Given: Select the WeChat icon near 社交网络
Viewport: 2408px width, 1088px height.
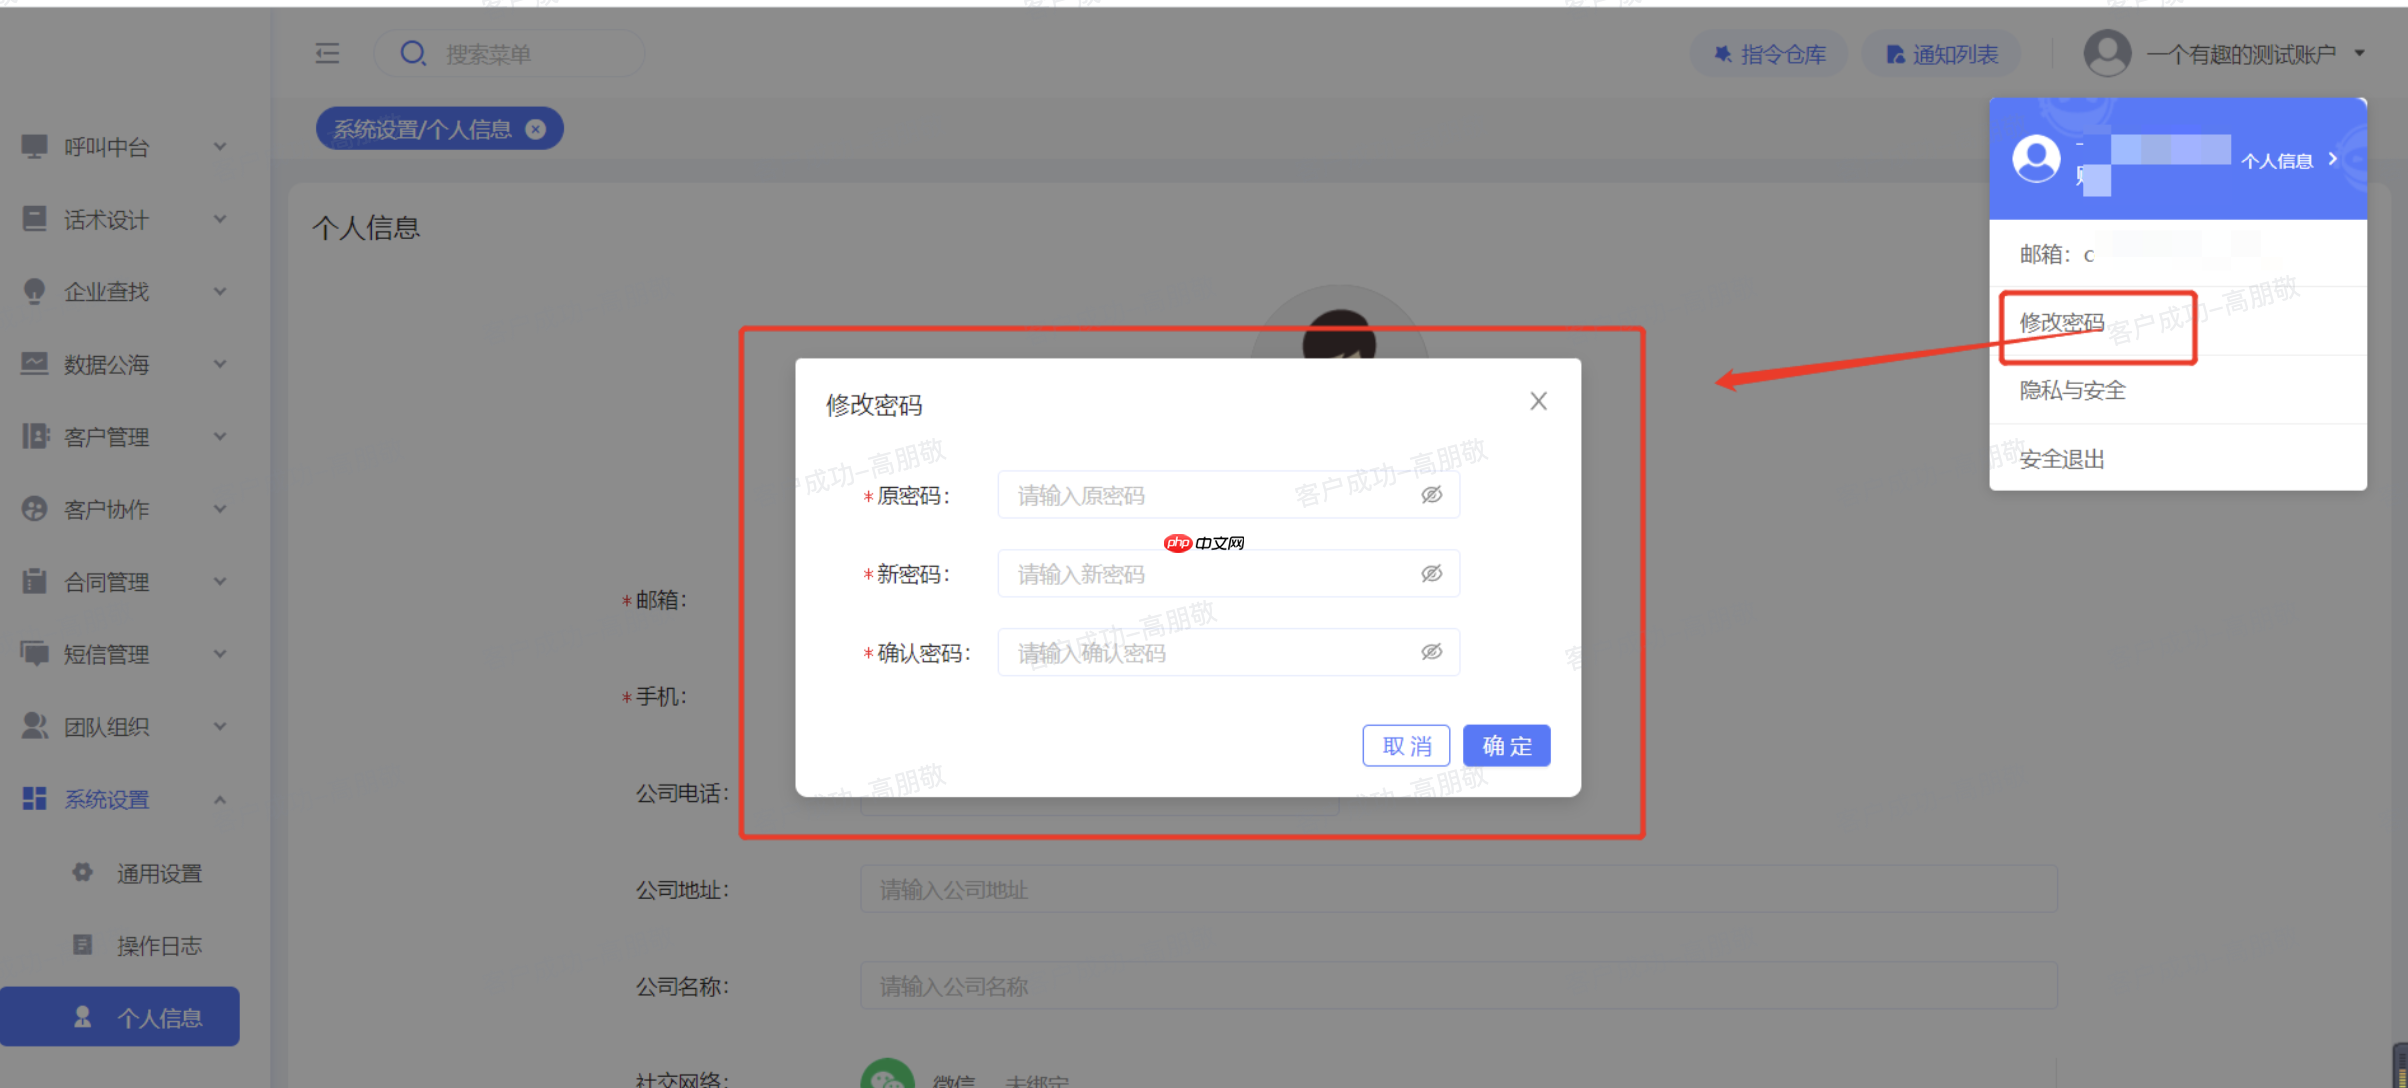Looking at the screenshot, I should click(888, 1076).
